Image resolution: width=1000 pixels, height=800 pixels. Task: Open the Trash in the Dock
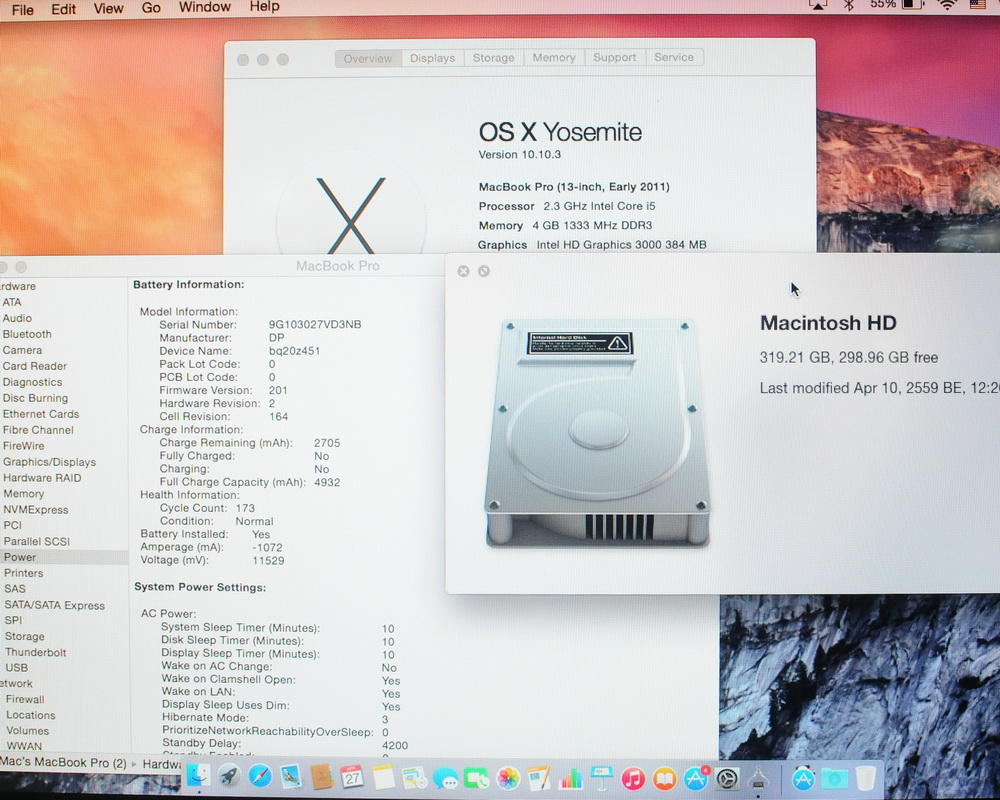pos(865,778)
